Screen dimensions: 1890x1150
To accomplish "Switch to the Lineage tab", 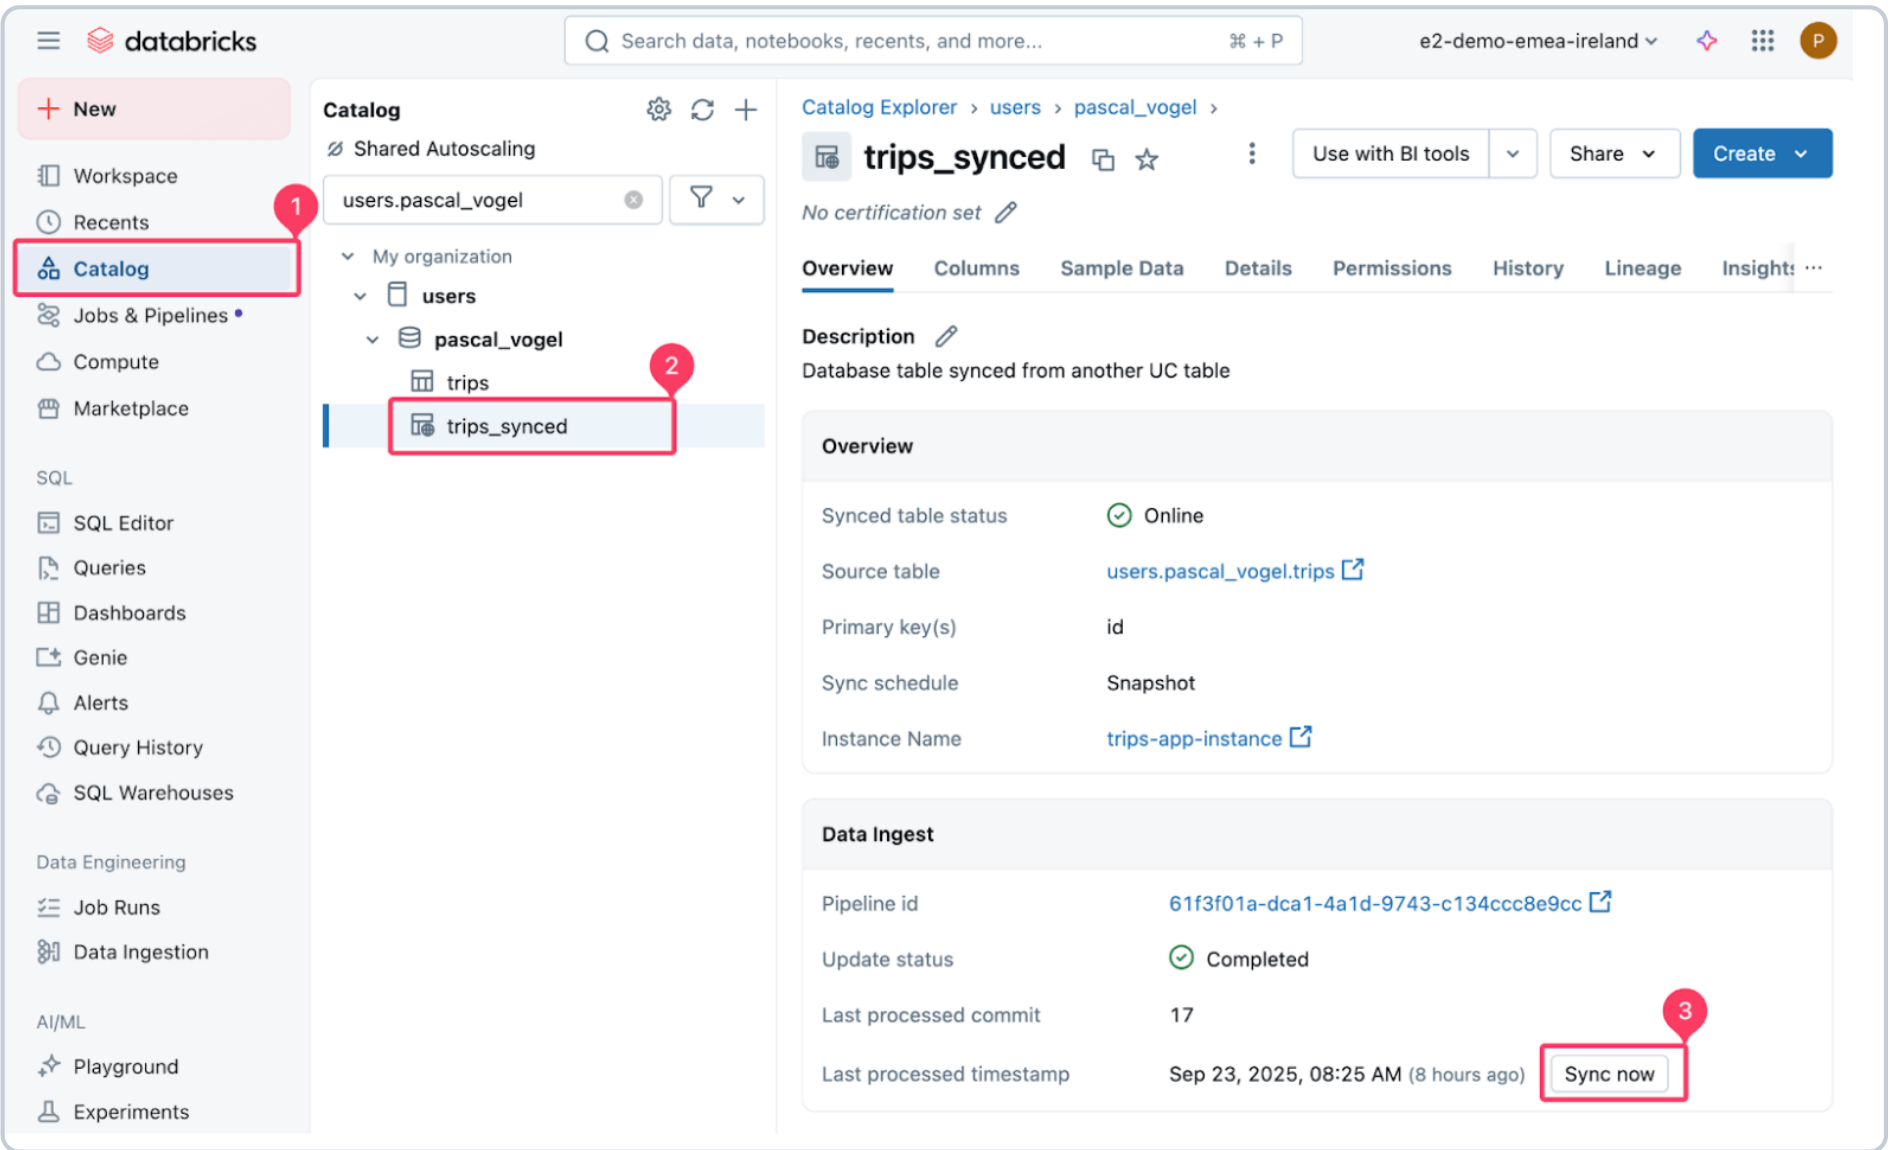I will coord(1643,268).
